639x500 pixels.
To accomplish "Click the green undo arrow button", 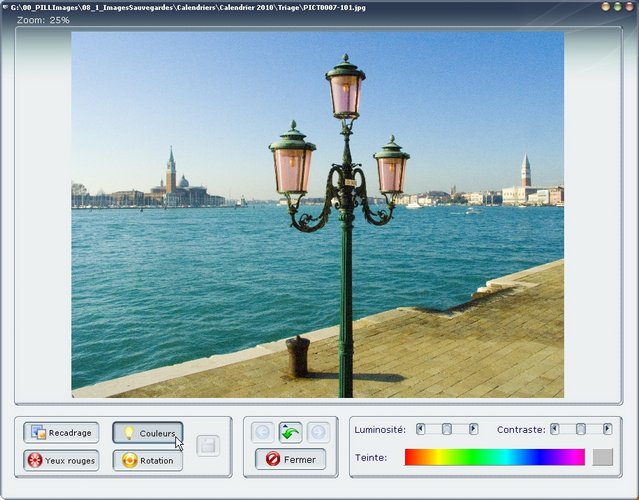I will (x=290, y=432).
